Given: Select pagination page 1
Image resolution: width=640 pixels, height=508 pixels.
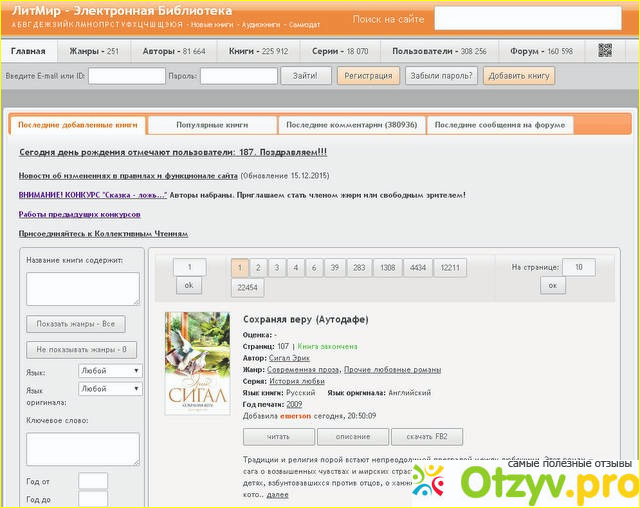Looking at the screenshot, I should click(240, 268).
